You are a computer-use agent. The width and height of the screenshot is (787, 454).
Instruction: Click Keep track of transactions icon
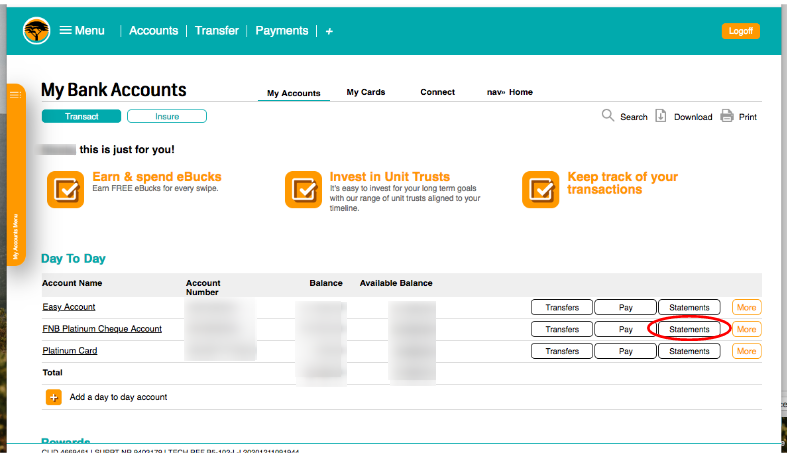tap(540, 189)
